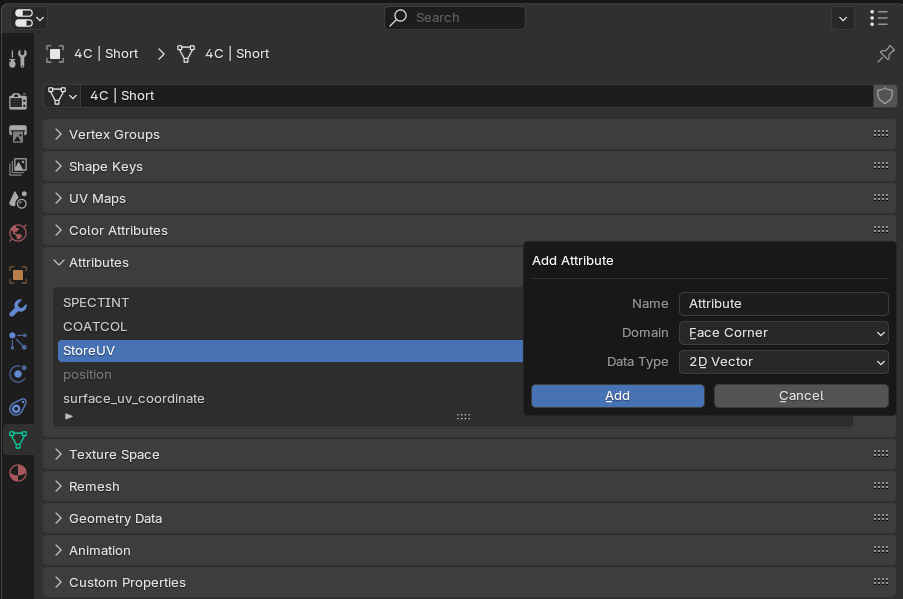Open the Output properties tab
The height and width of the screenshot is (599, 903).
pos(18,134)
